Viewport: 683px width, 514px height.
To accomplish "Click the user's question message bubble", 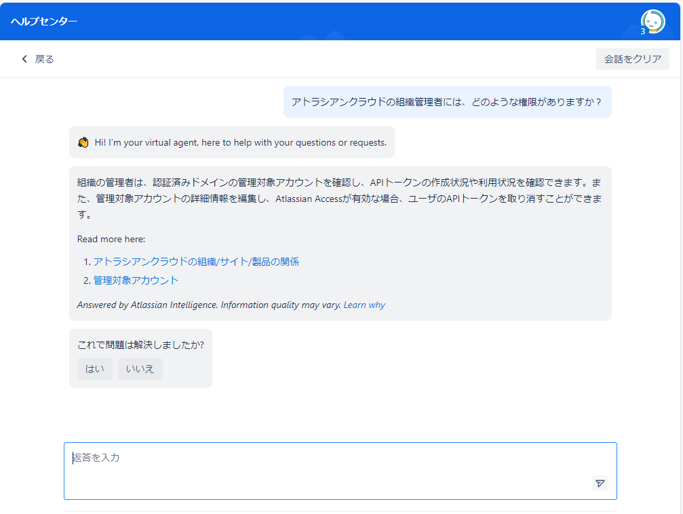I will [447, 102].
